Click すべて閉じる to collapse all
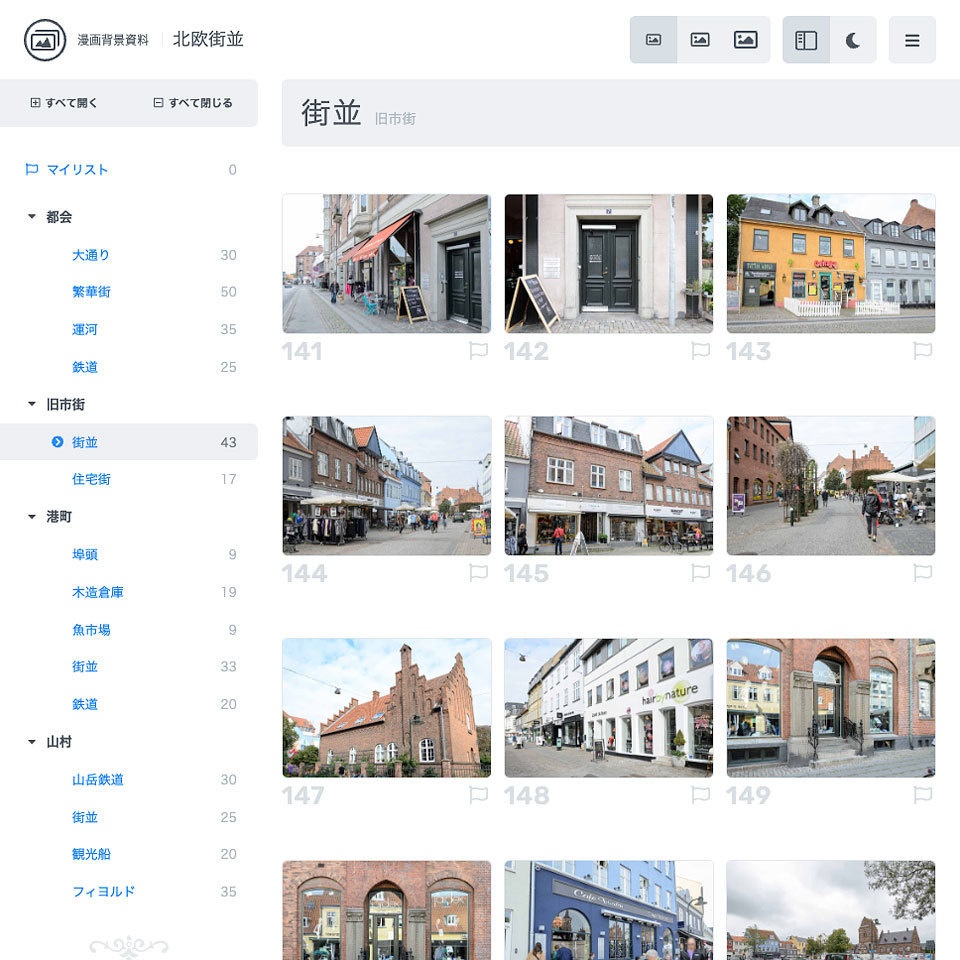This screenshot has width=960, height=960. (193, 103)
